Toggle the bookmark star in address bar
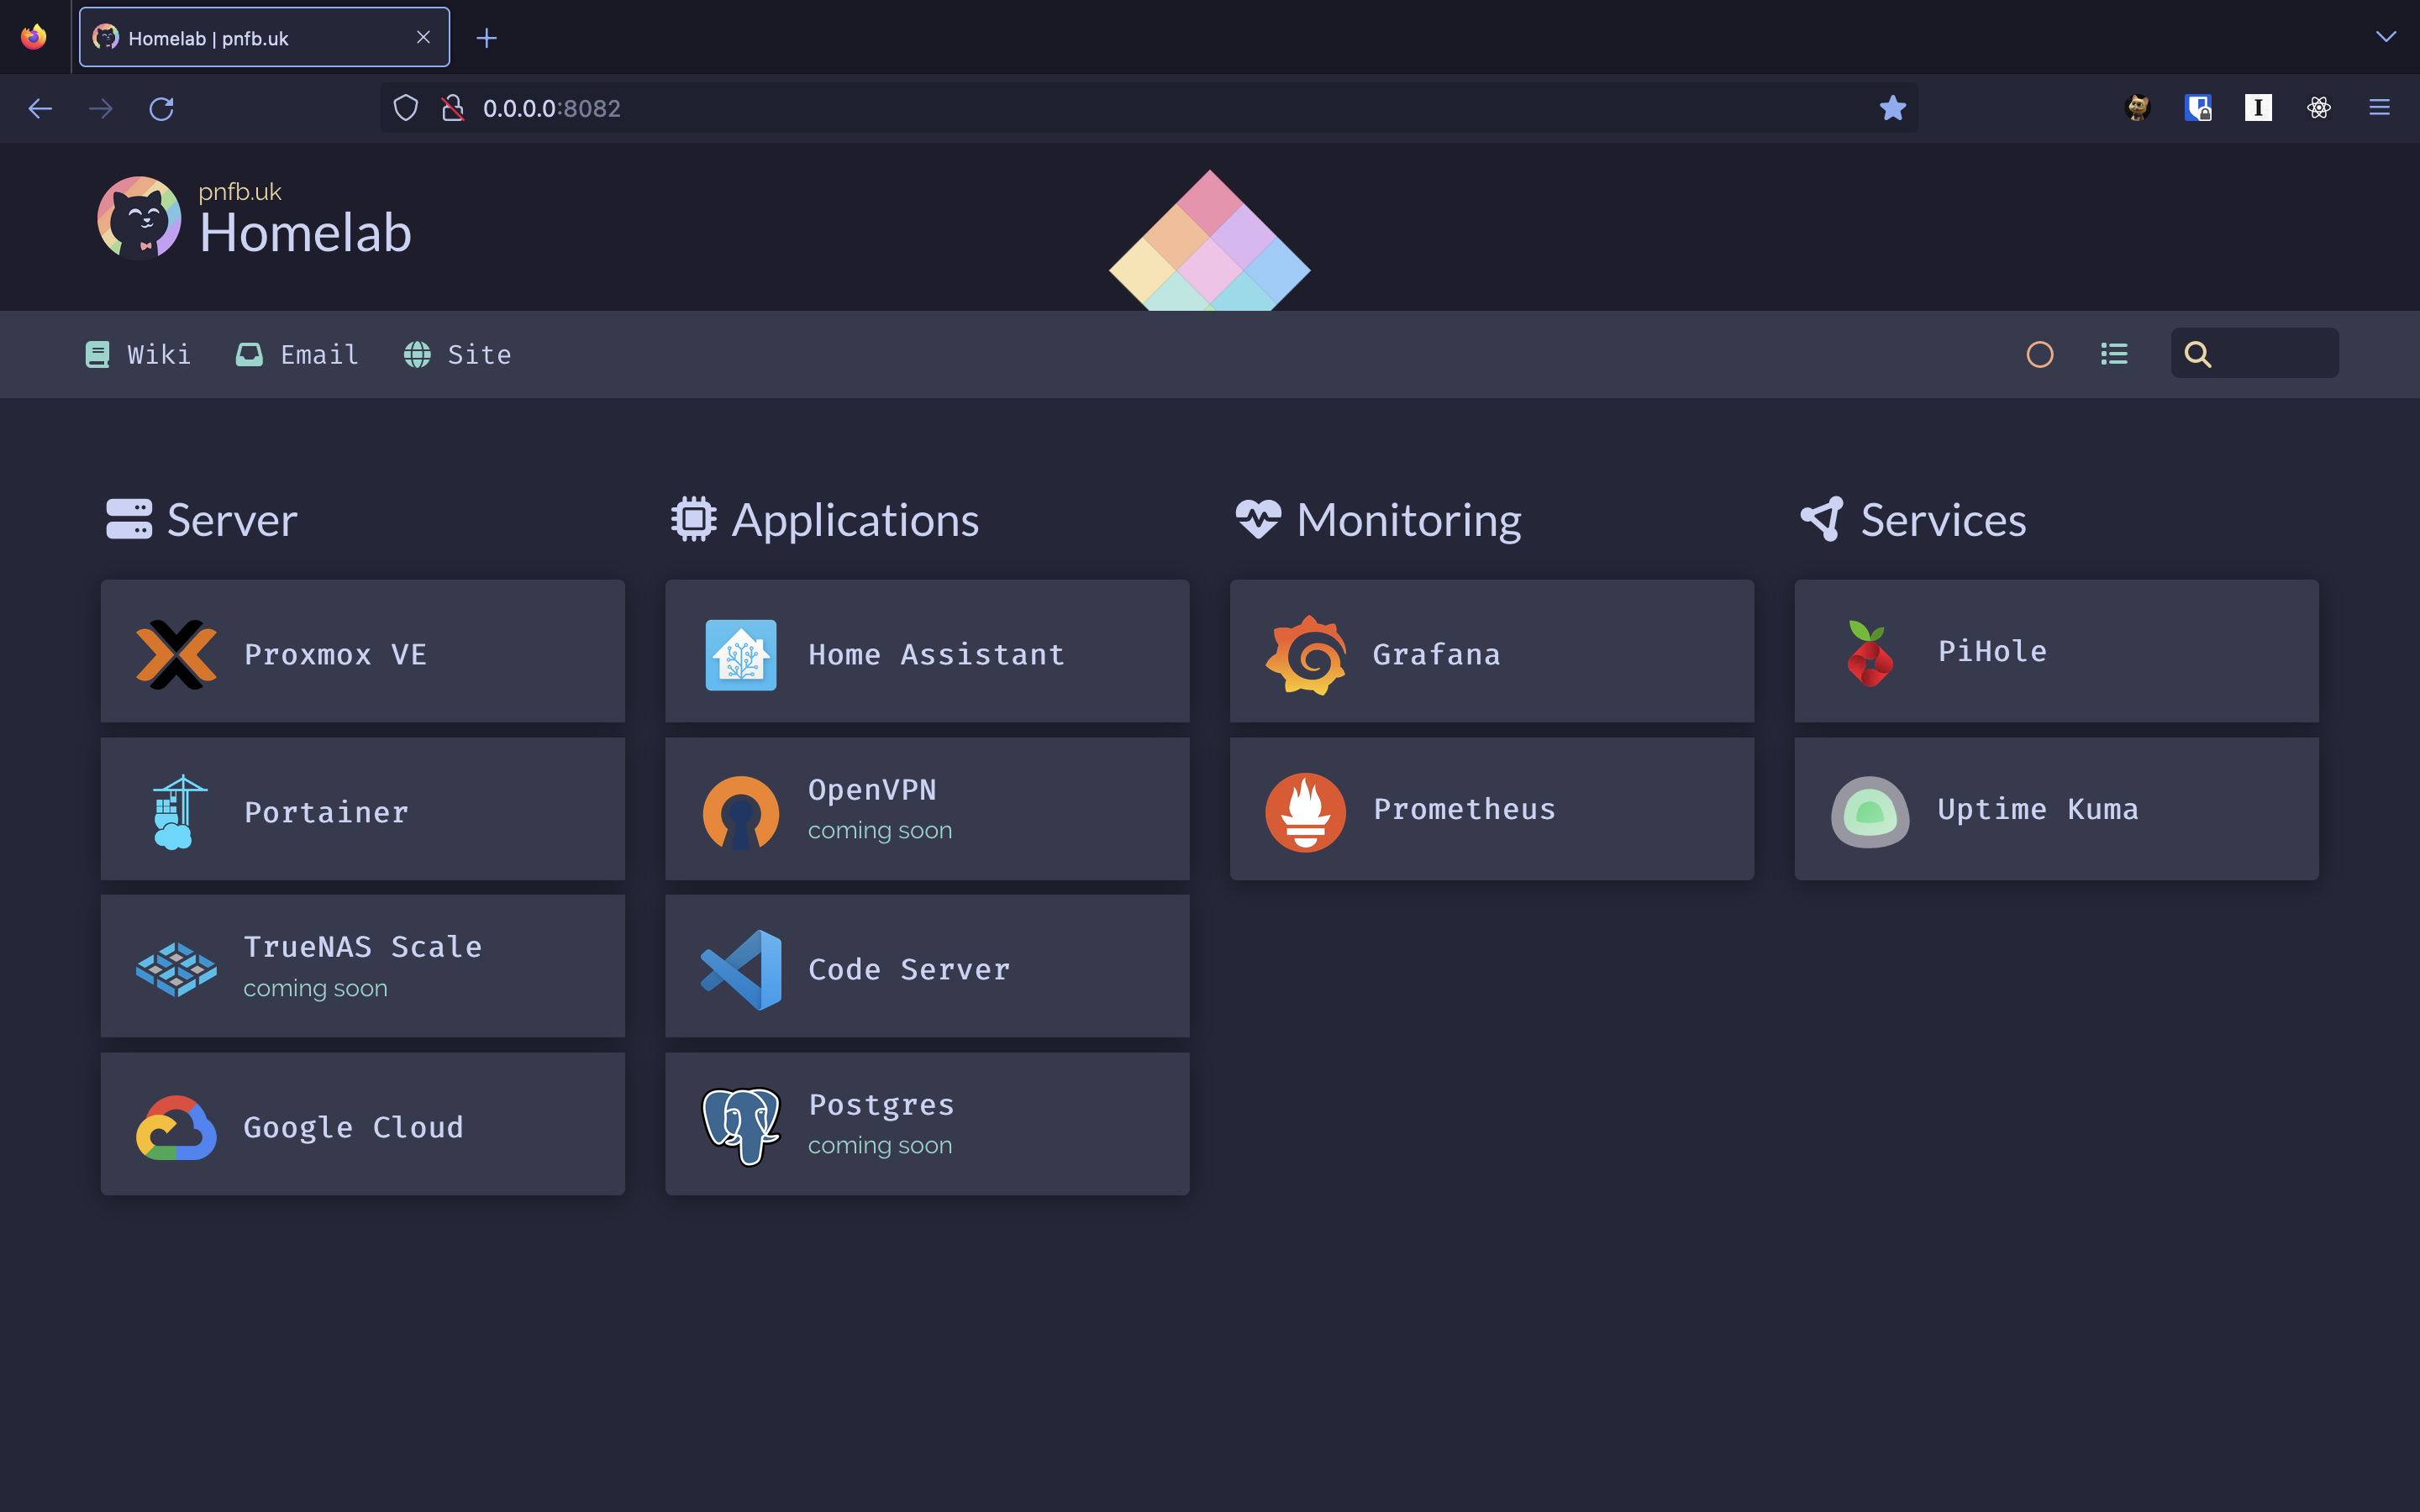This screenshot has height=1512, width=2420. point(1892,108)
